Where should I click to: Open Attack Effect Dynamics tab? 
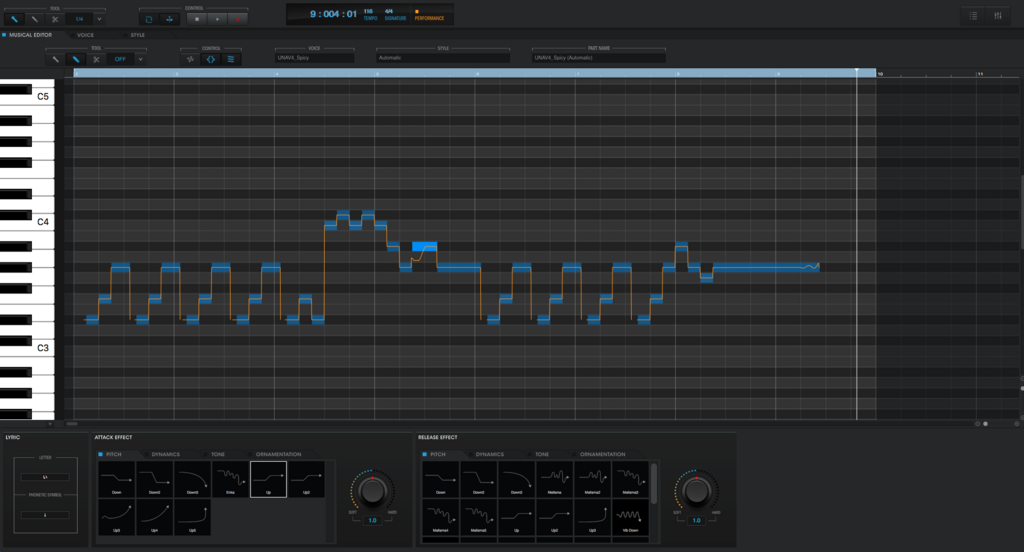[x=165, y=454]
